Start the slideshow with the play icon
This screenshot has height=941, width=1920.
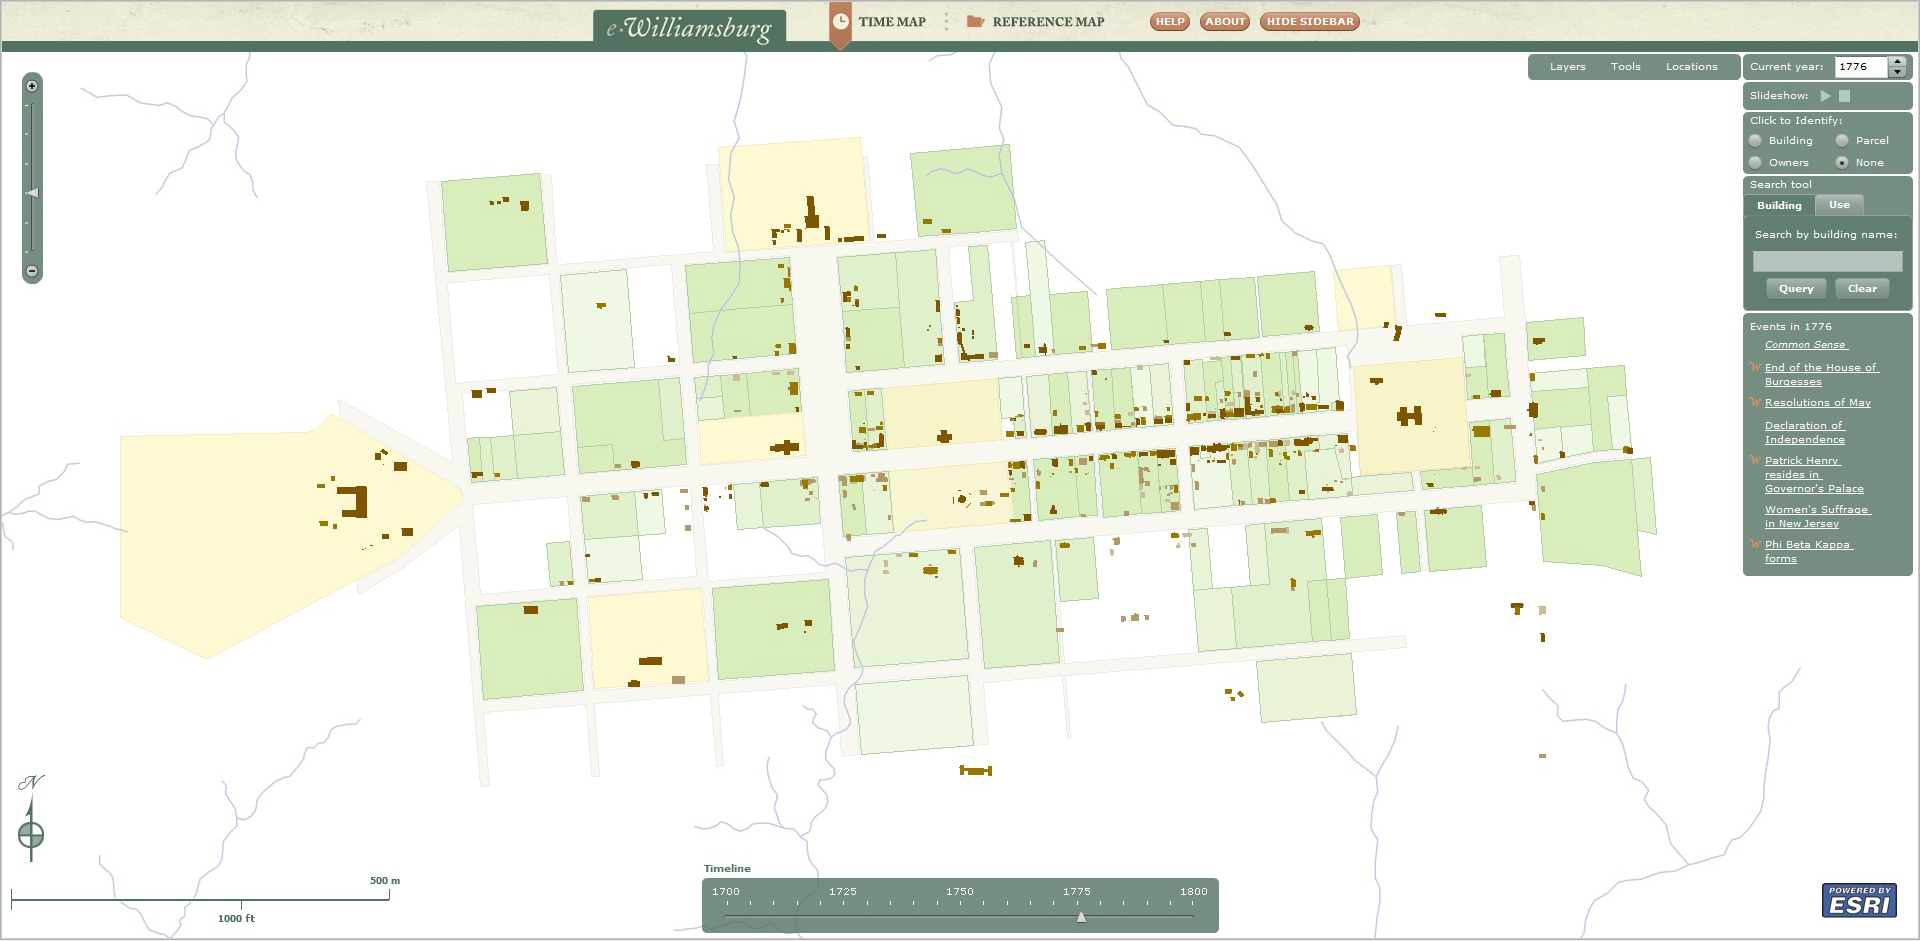1825,96
